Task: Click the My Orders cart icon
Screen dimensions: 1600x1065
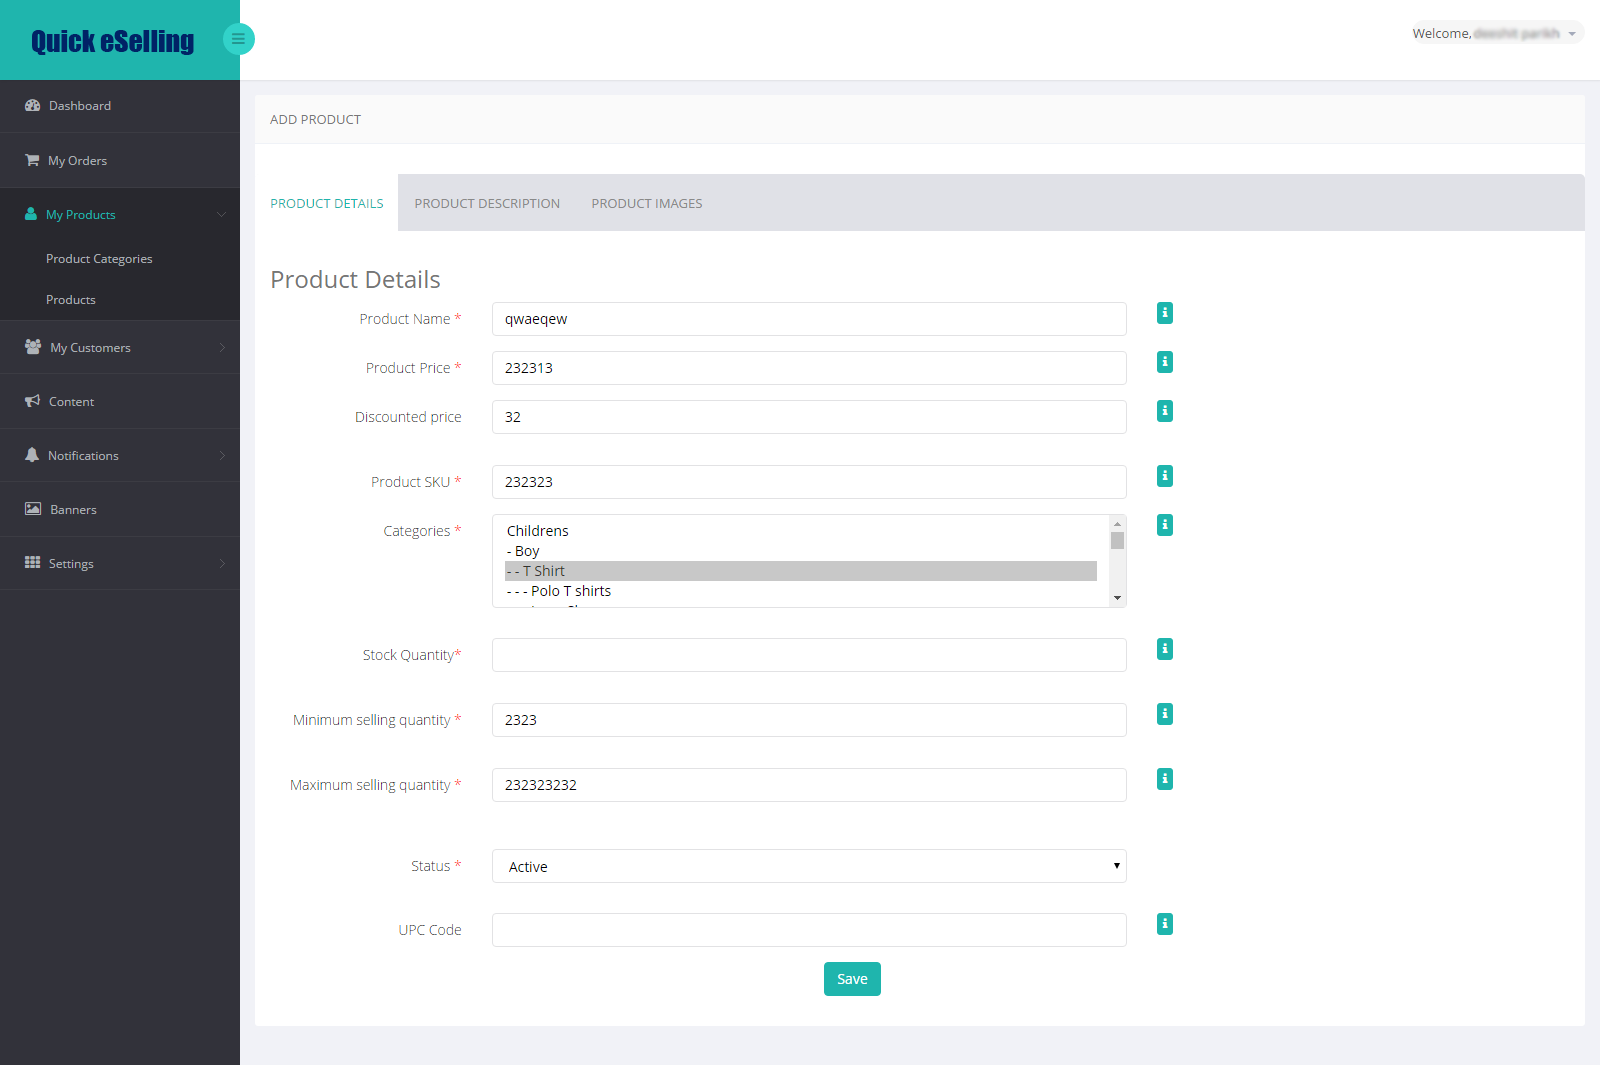Action: pos(32,160)
